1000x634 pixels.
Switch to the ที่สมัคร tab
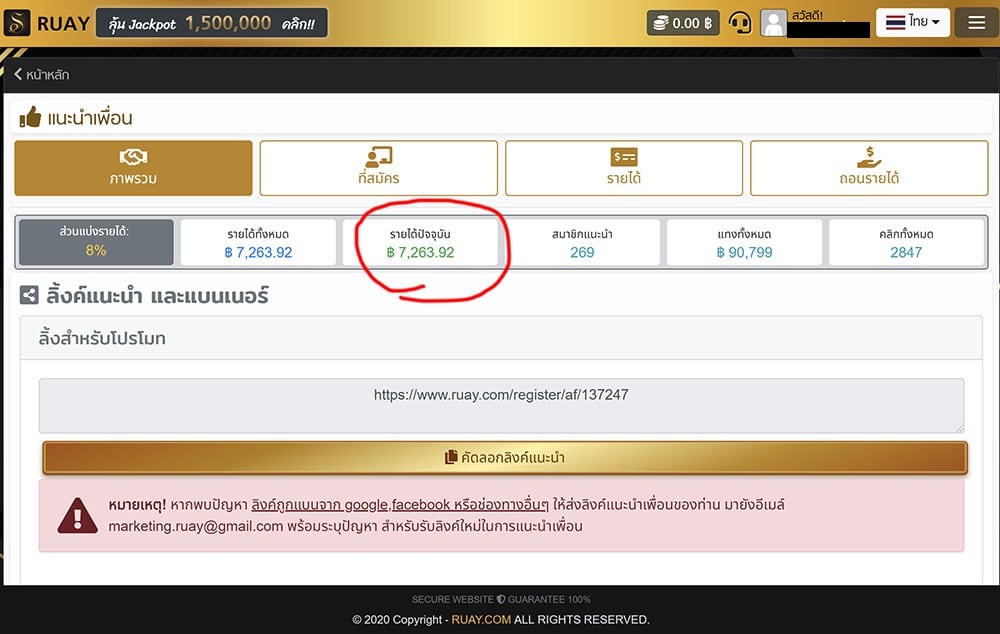point(379,168)
